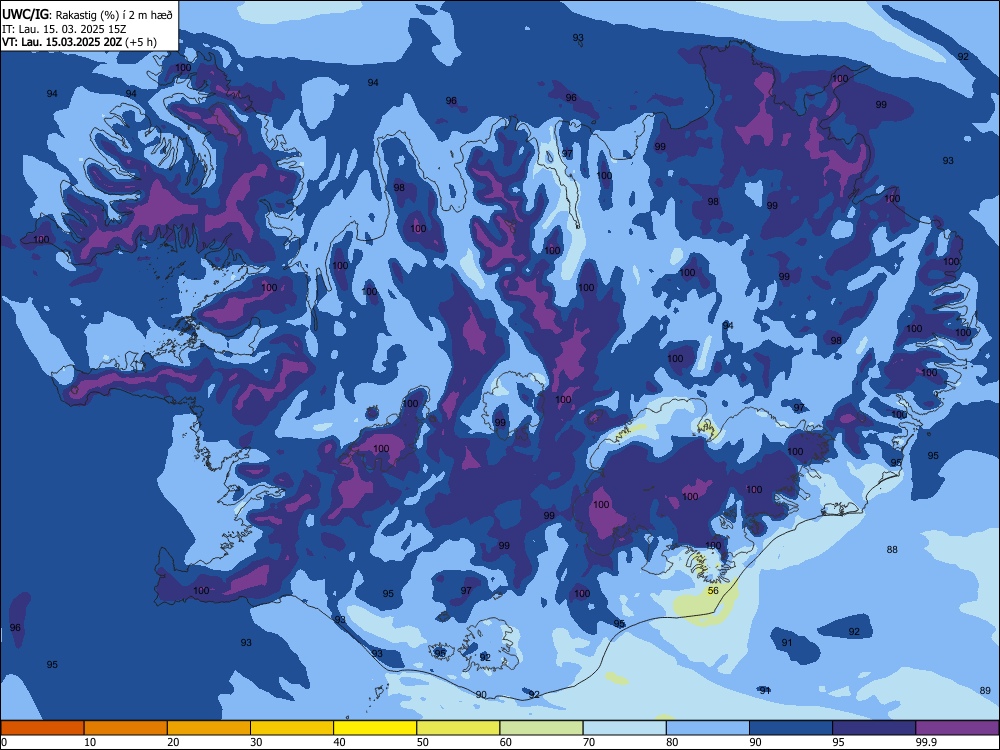Click the orange 10–20 legend swatch
1000x750 pixels.
[x=126, y=728]
